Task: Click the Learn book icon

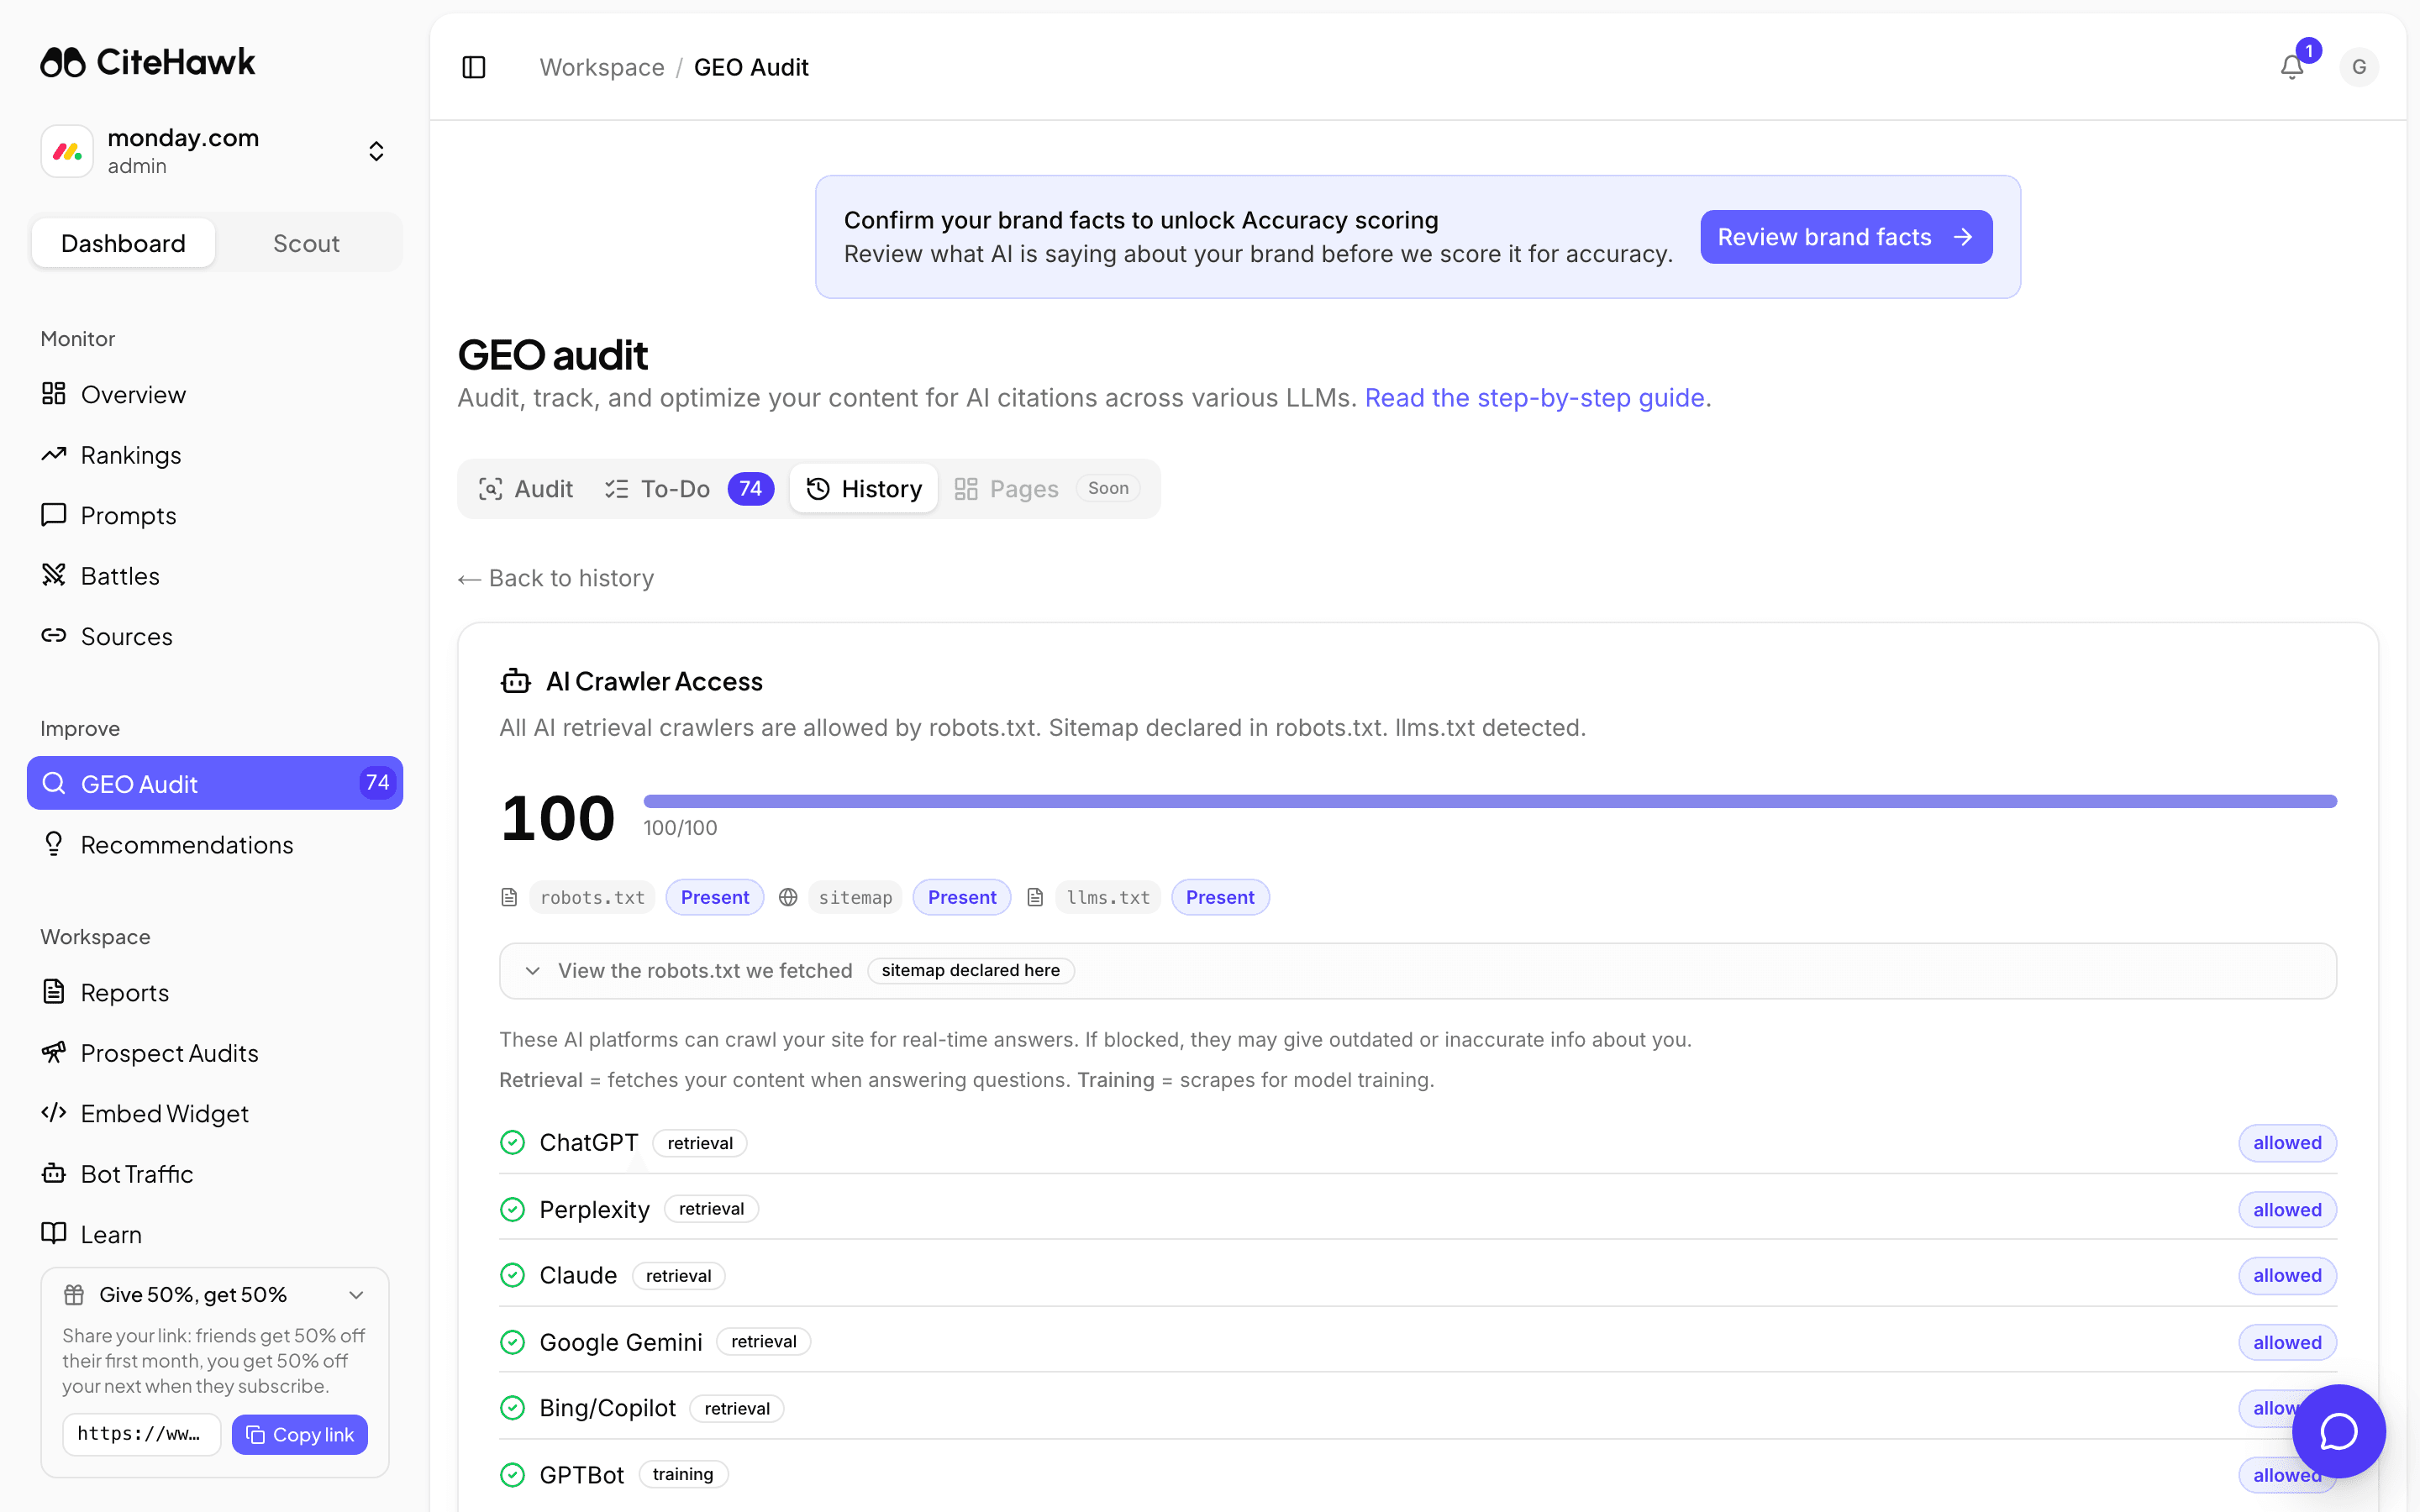Action: [x=54, y=1233]
